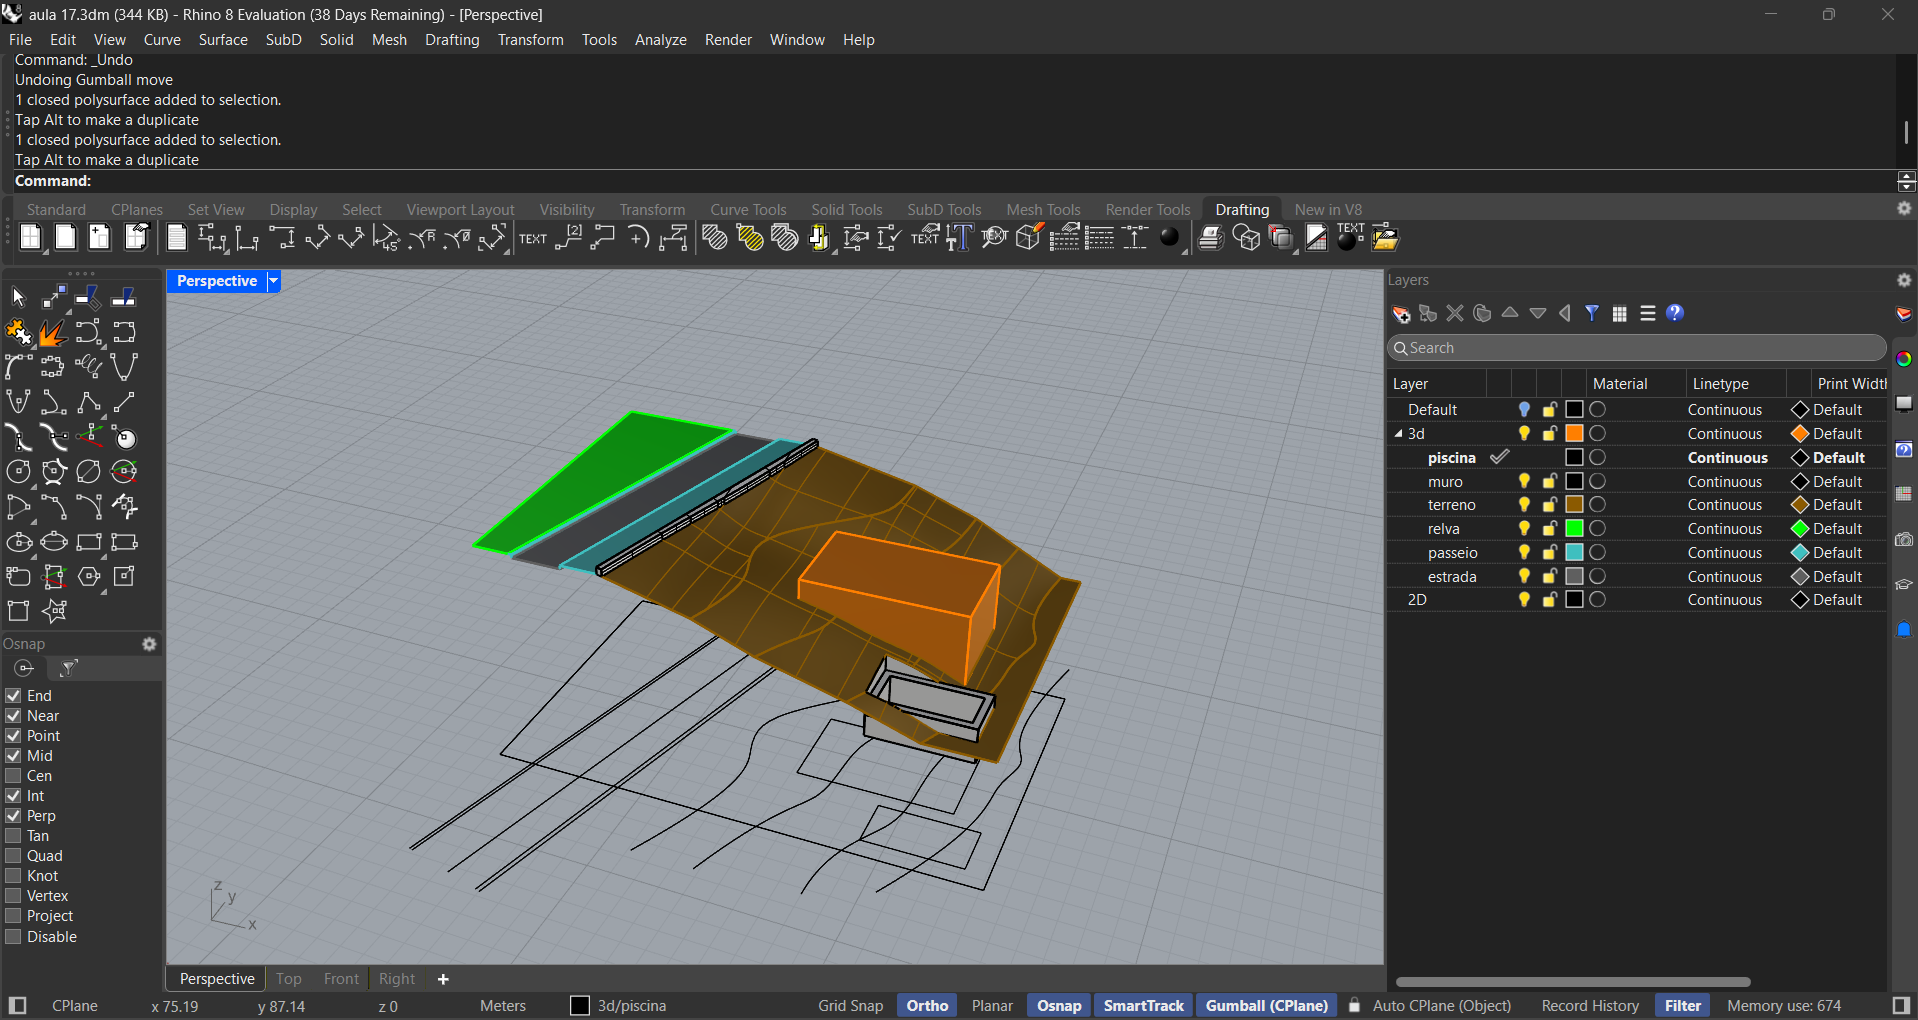Screen dimensions: 1918x1020
Task: Open the Perspective viewport dropdown
Action: pyautogui.click(x=272, y=281)
